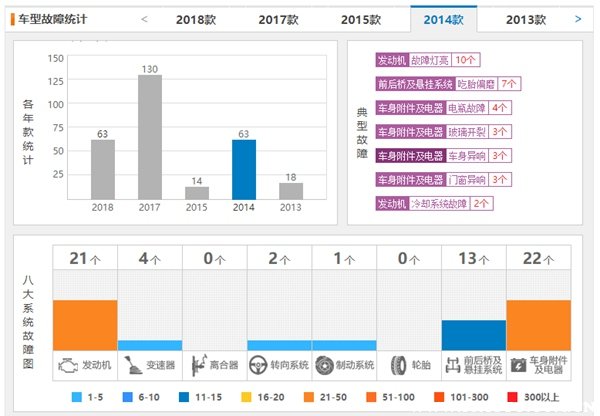This screenshot has height=416, width=600.
Task: Select the 车身附件及电器 battery icon
Action: pyautogui.click(x=518, y=365)
